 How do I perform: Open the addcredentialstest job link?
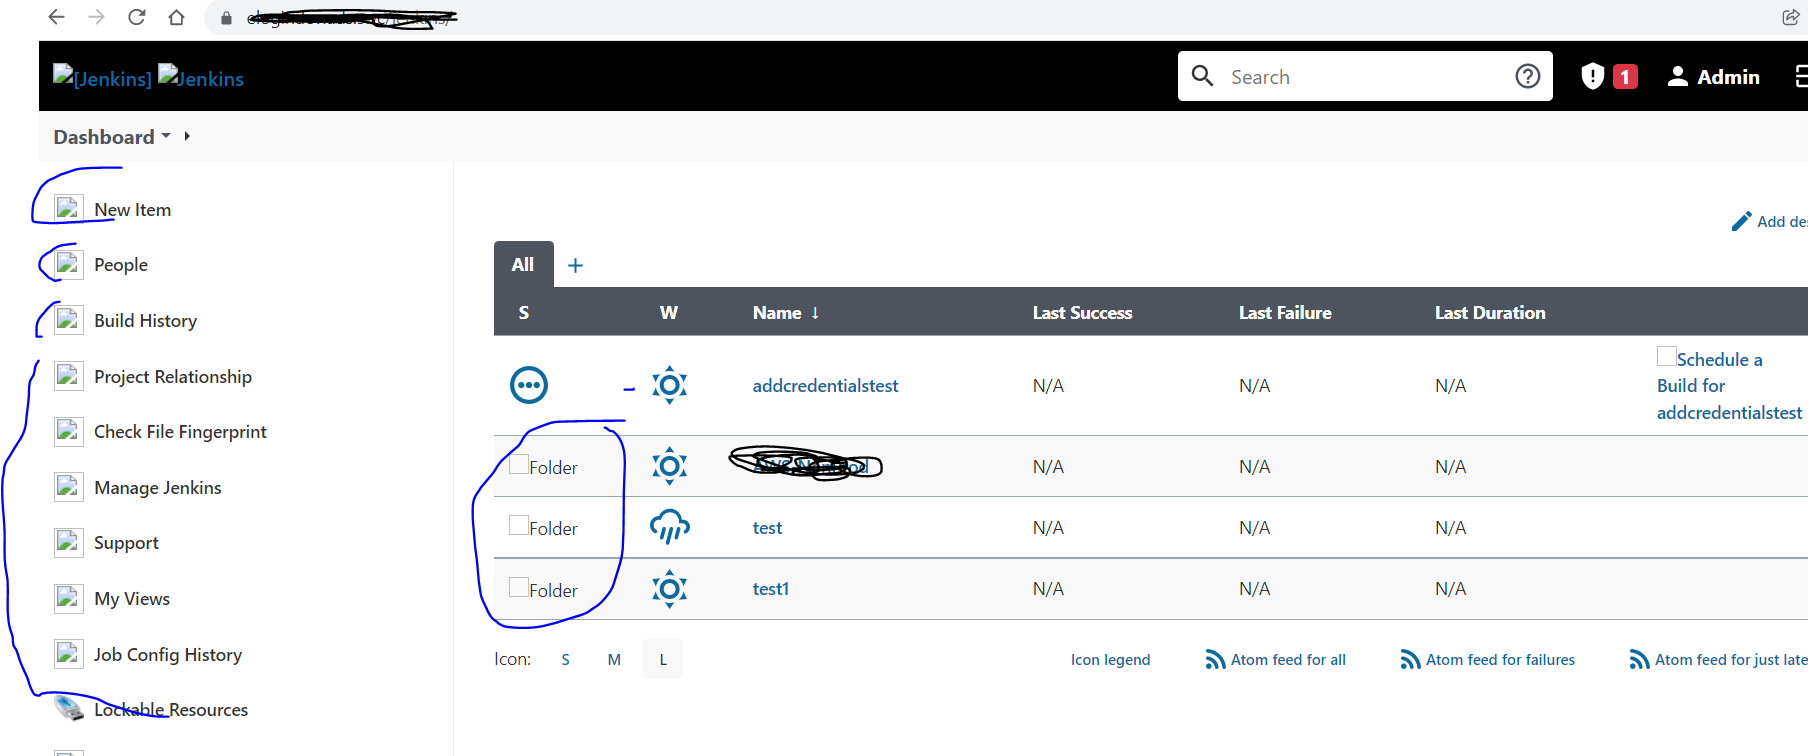(825, 385)
